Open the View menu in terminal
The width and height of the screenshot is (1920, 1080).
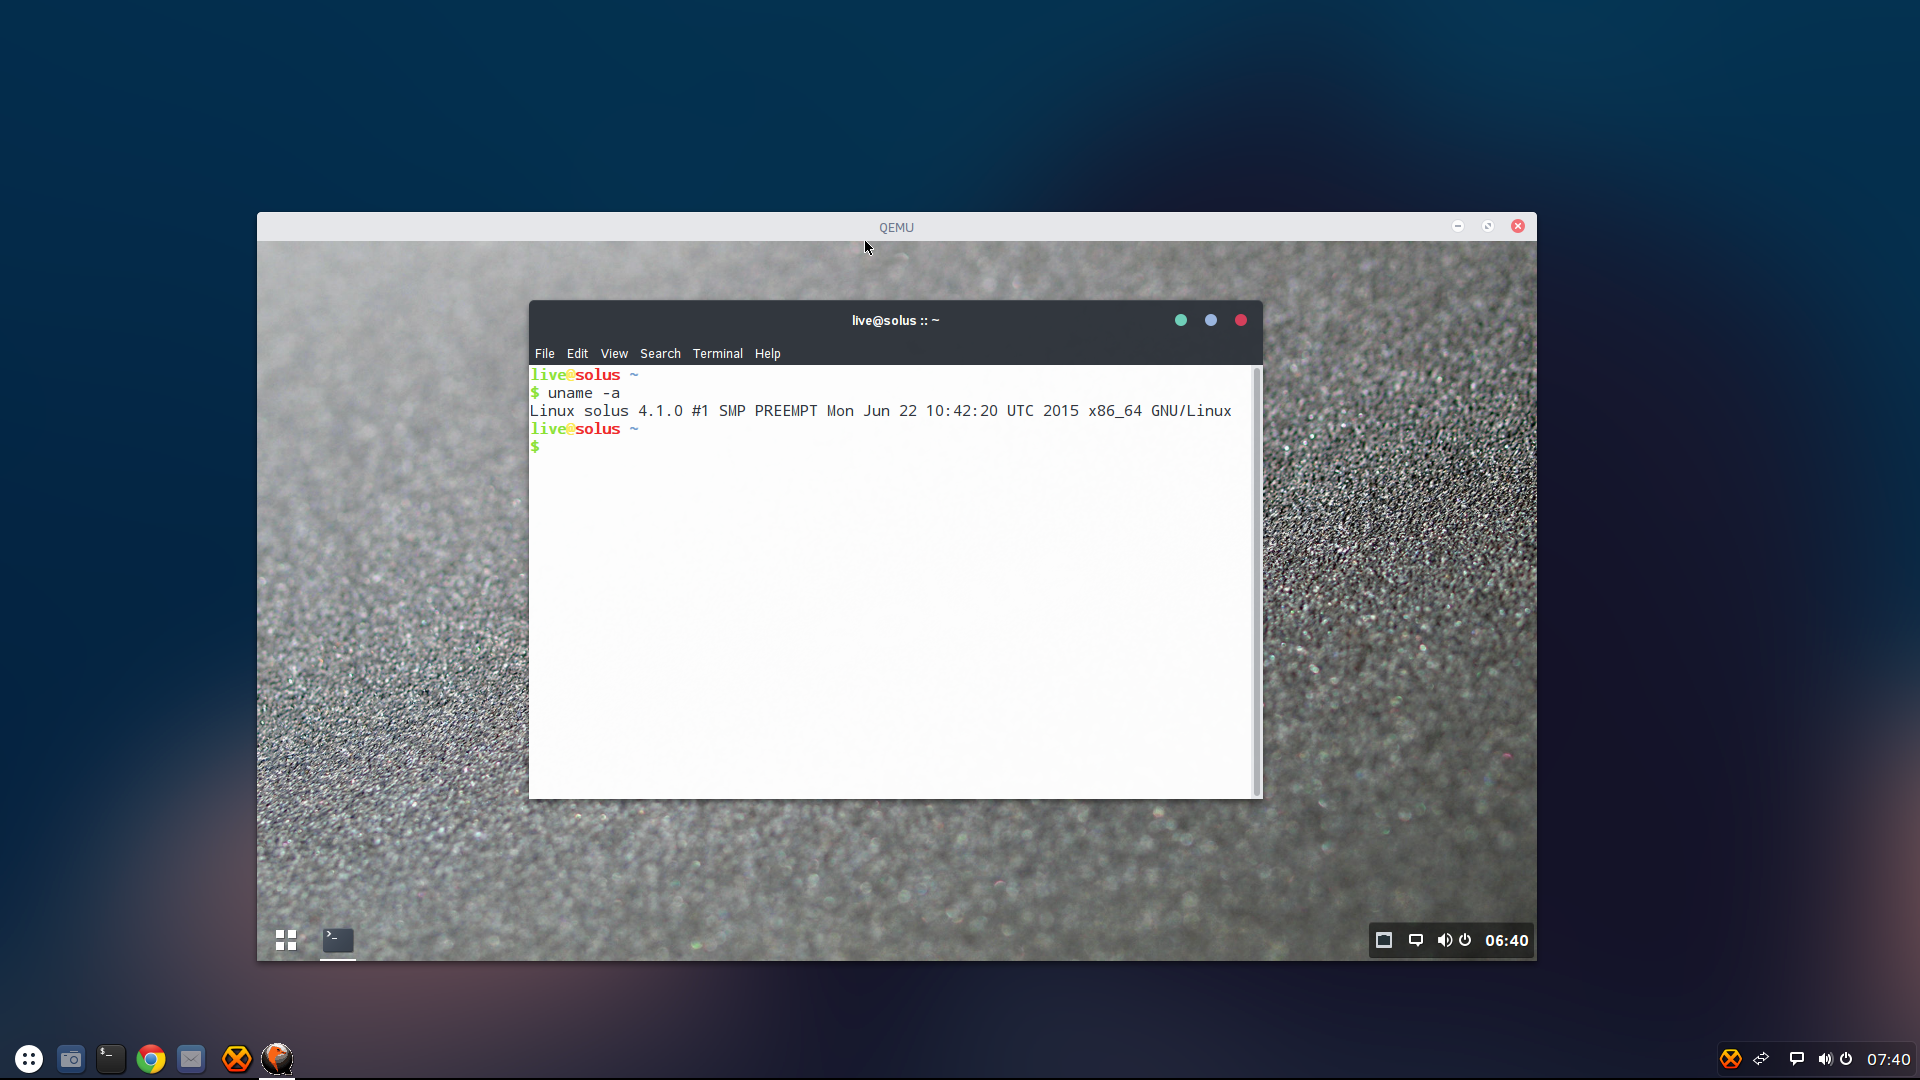point(614,354)
